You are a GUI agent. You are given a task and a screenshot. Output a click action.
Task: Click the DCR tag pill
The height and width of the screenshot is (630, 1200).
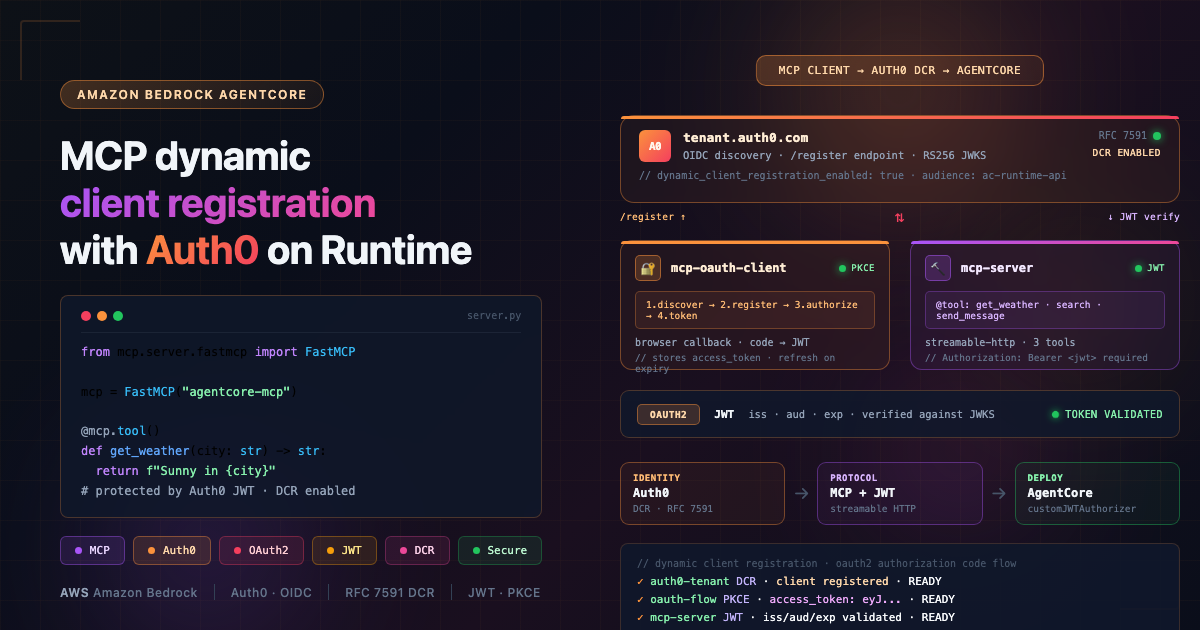[417, 550]
